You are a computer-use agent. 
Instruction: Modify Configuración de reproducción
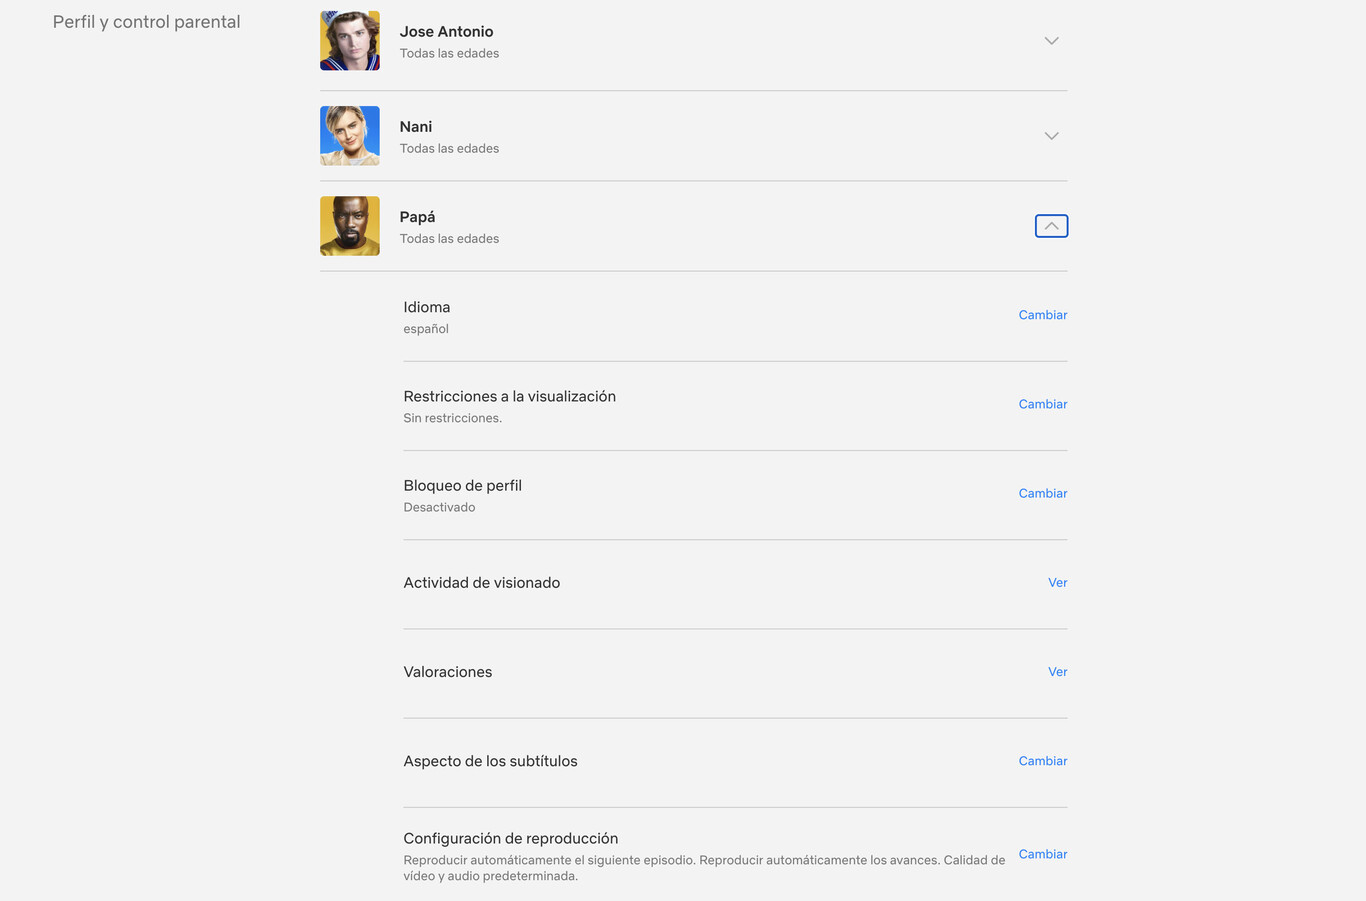pos(1043,853)
